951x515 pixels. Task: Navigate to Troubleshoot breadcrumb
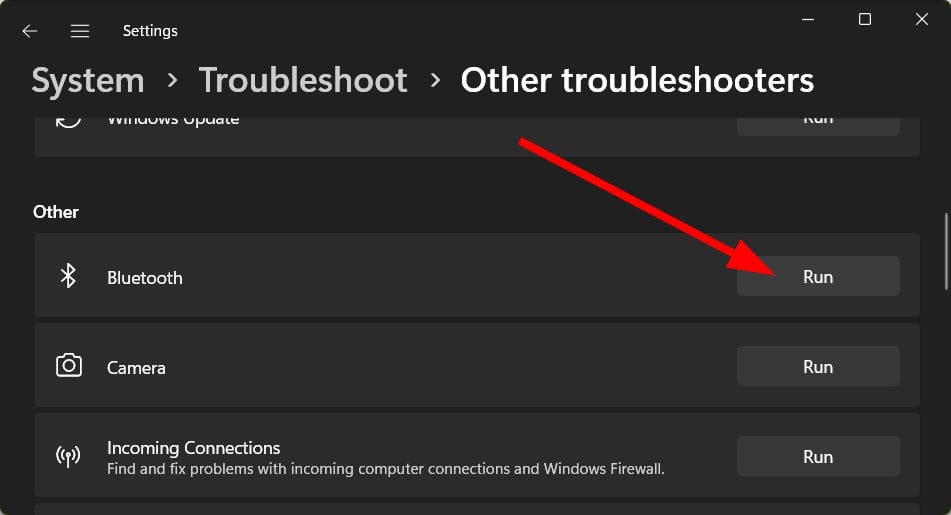pyautogui.click(x=303, y=80)
